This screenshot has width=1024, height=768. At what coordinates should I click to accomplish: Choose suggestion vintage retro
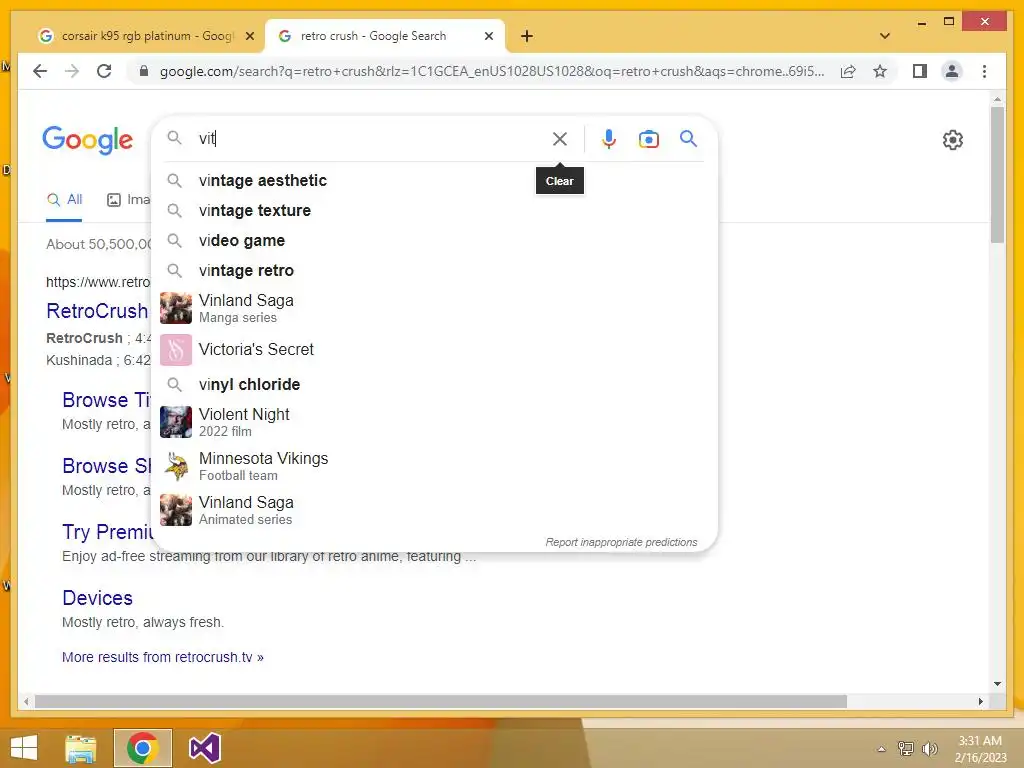pyautogui.click(x=435, y=270)
